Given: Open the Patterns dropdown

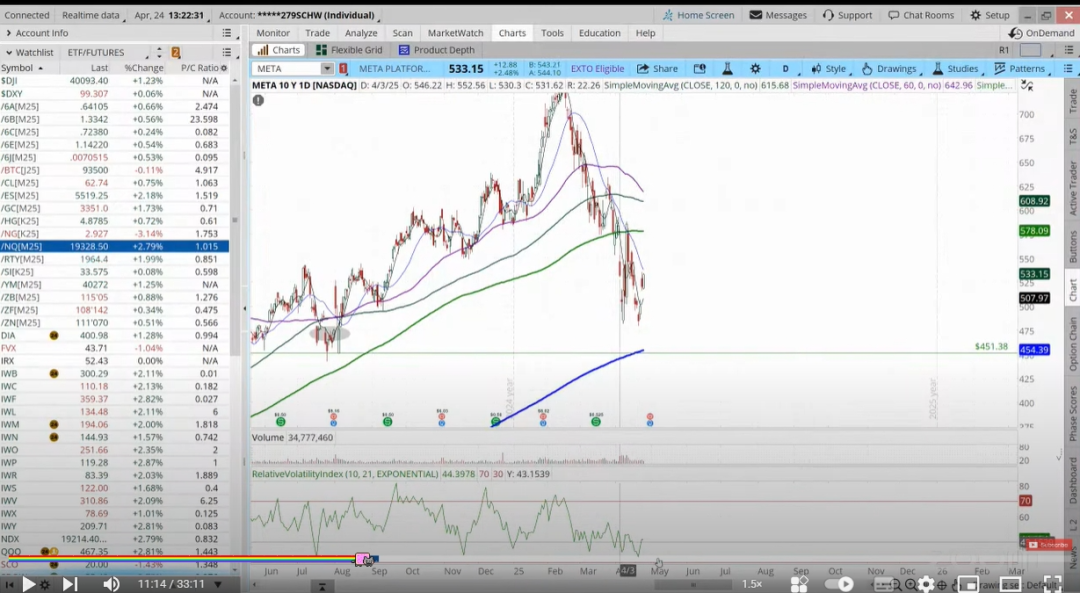Looking at the screenshot, I should click(x=1020, y=68).
